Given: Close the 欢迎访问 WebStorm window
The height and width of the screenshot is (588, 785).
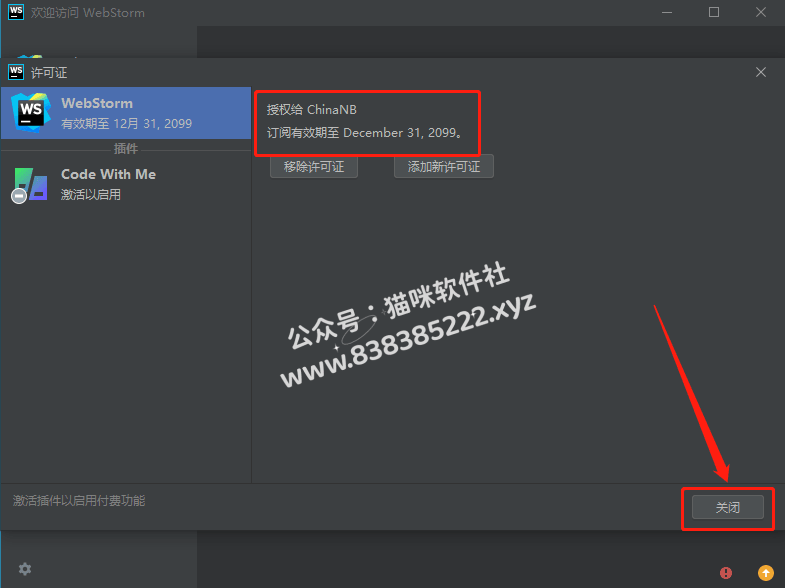Looking at the screenshot, I should click(761, 12).
